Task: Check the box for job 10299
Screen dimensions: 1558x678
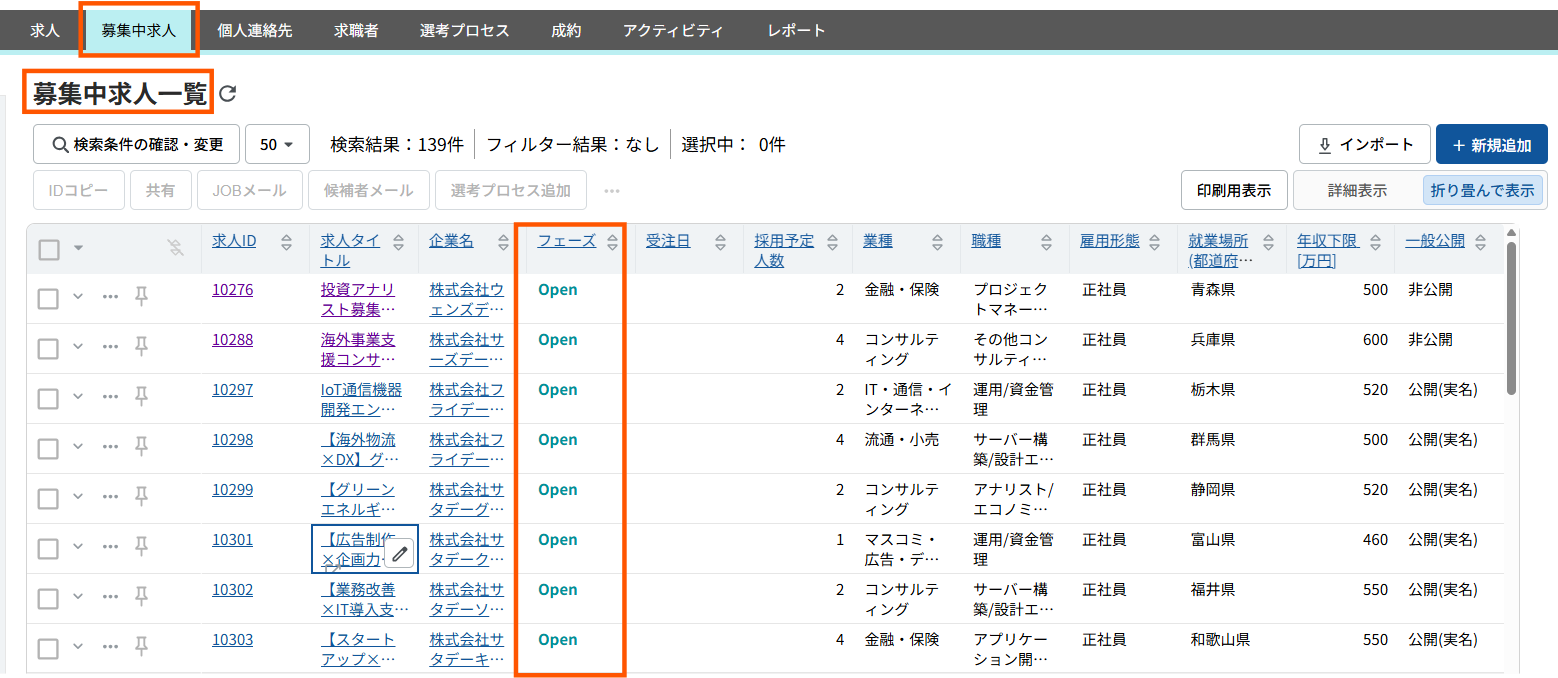Action: point(48,498)
